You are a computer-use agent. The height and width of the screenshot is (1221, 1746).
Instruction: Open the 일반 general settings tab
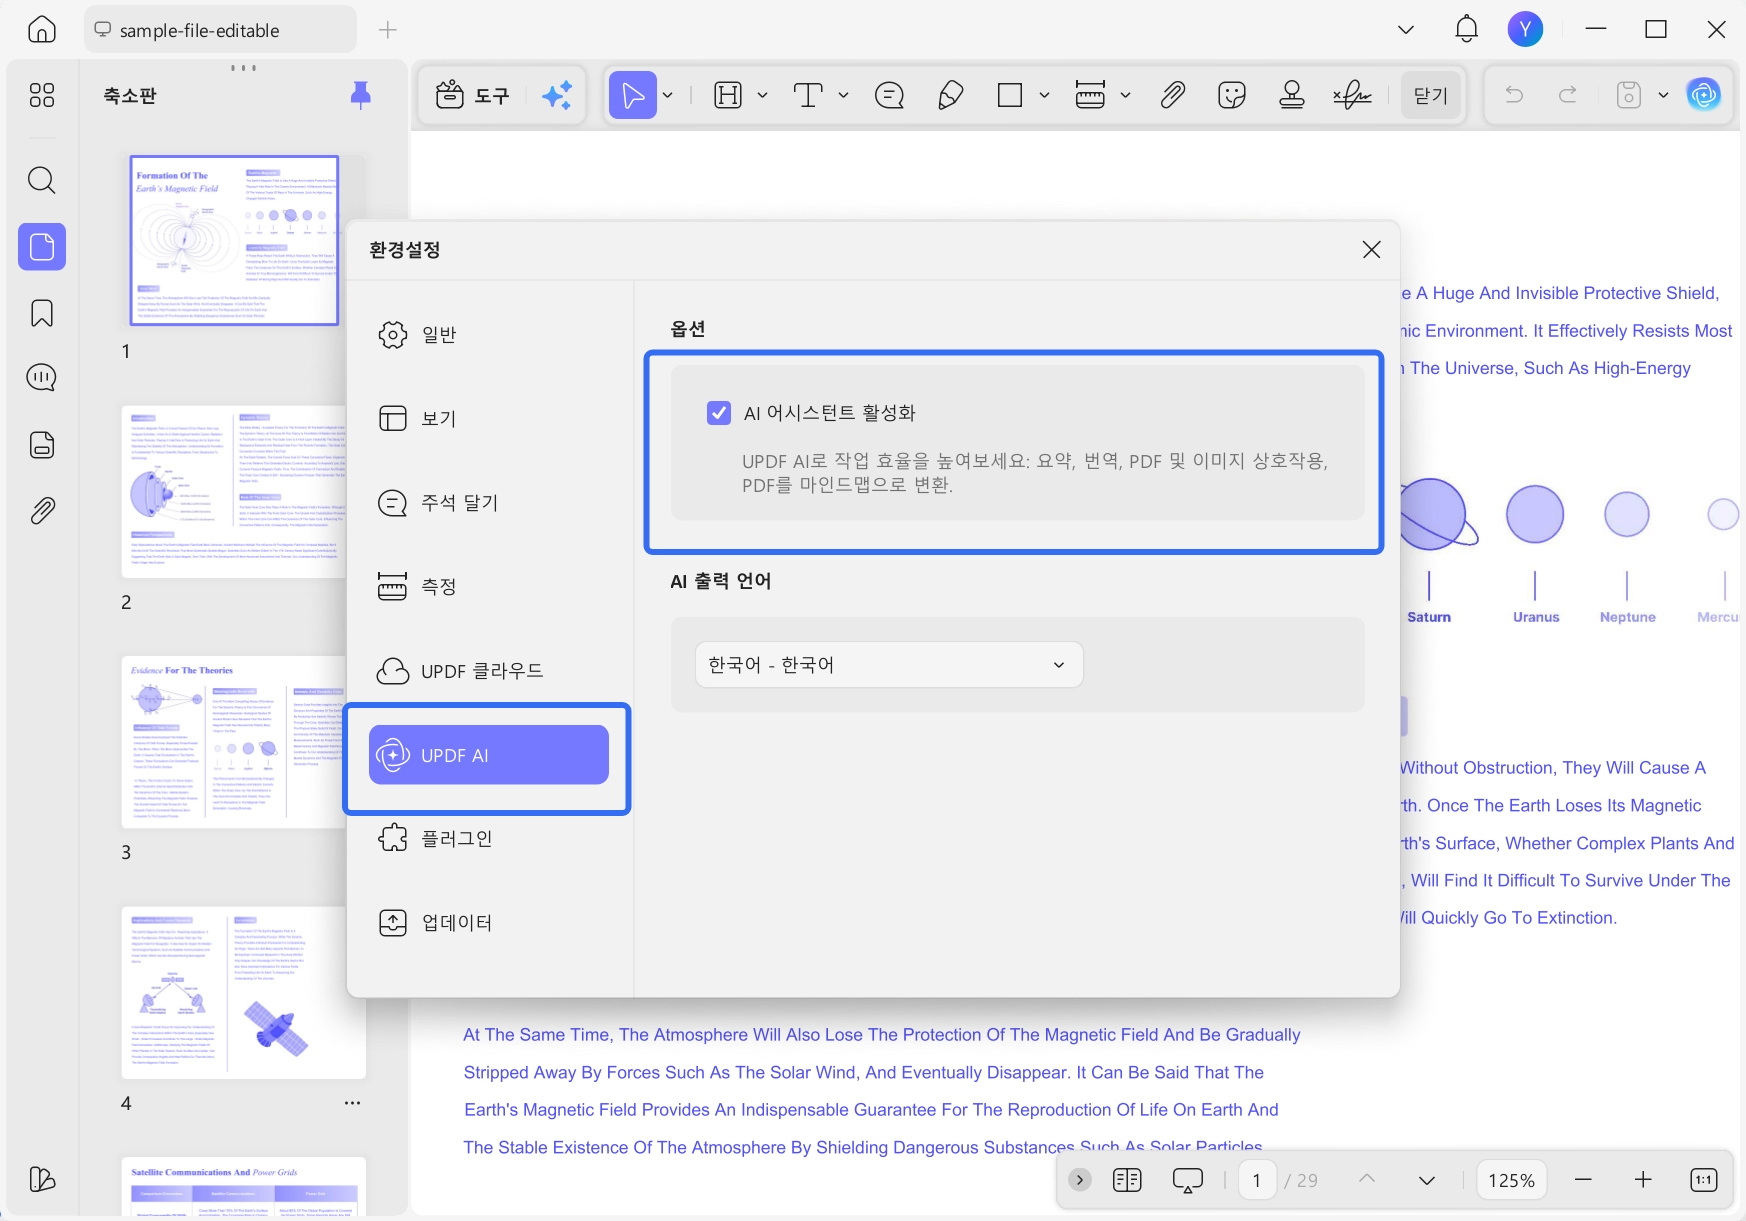point(490,334)
